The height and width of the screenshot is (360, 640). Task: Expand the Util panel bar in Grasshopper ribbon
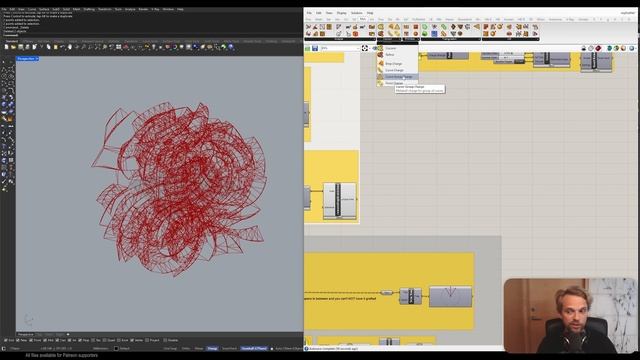click(x=510, y=39)
